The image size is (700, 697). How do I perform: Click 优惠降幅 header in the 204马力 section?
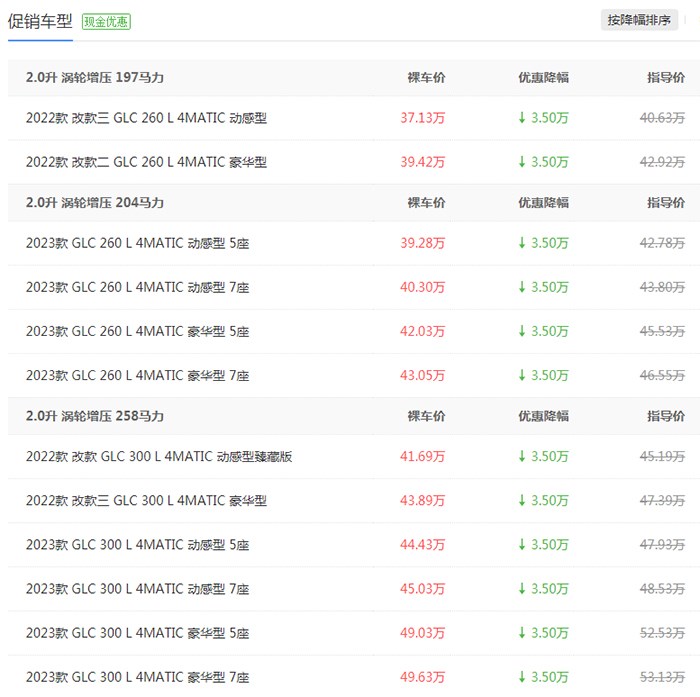click(543, 203)
